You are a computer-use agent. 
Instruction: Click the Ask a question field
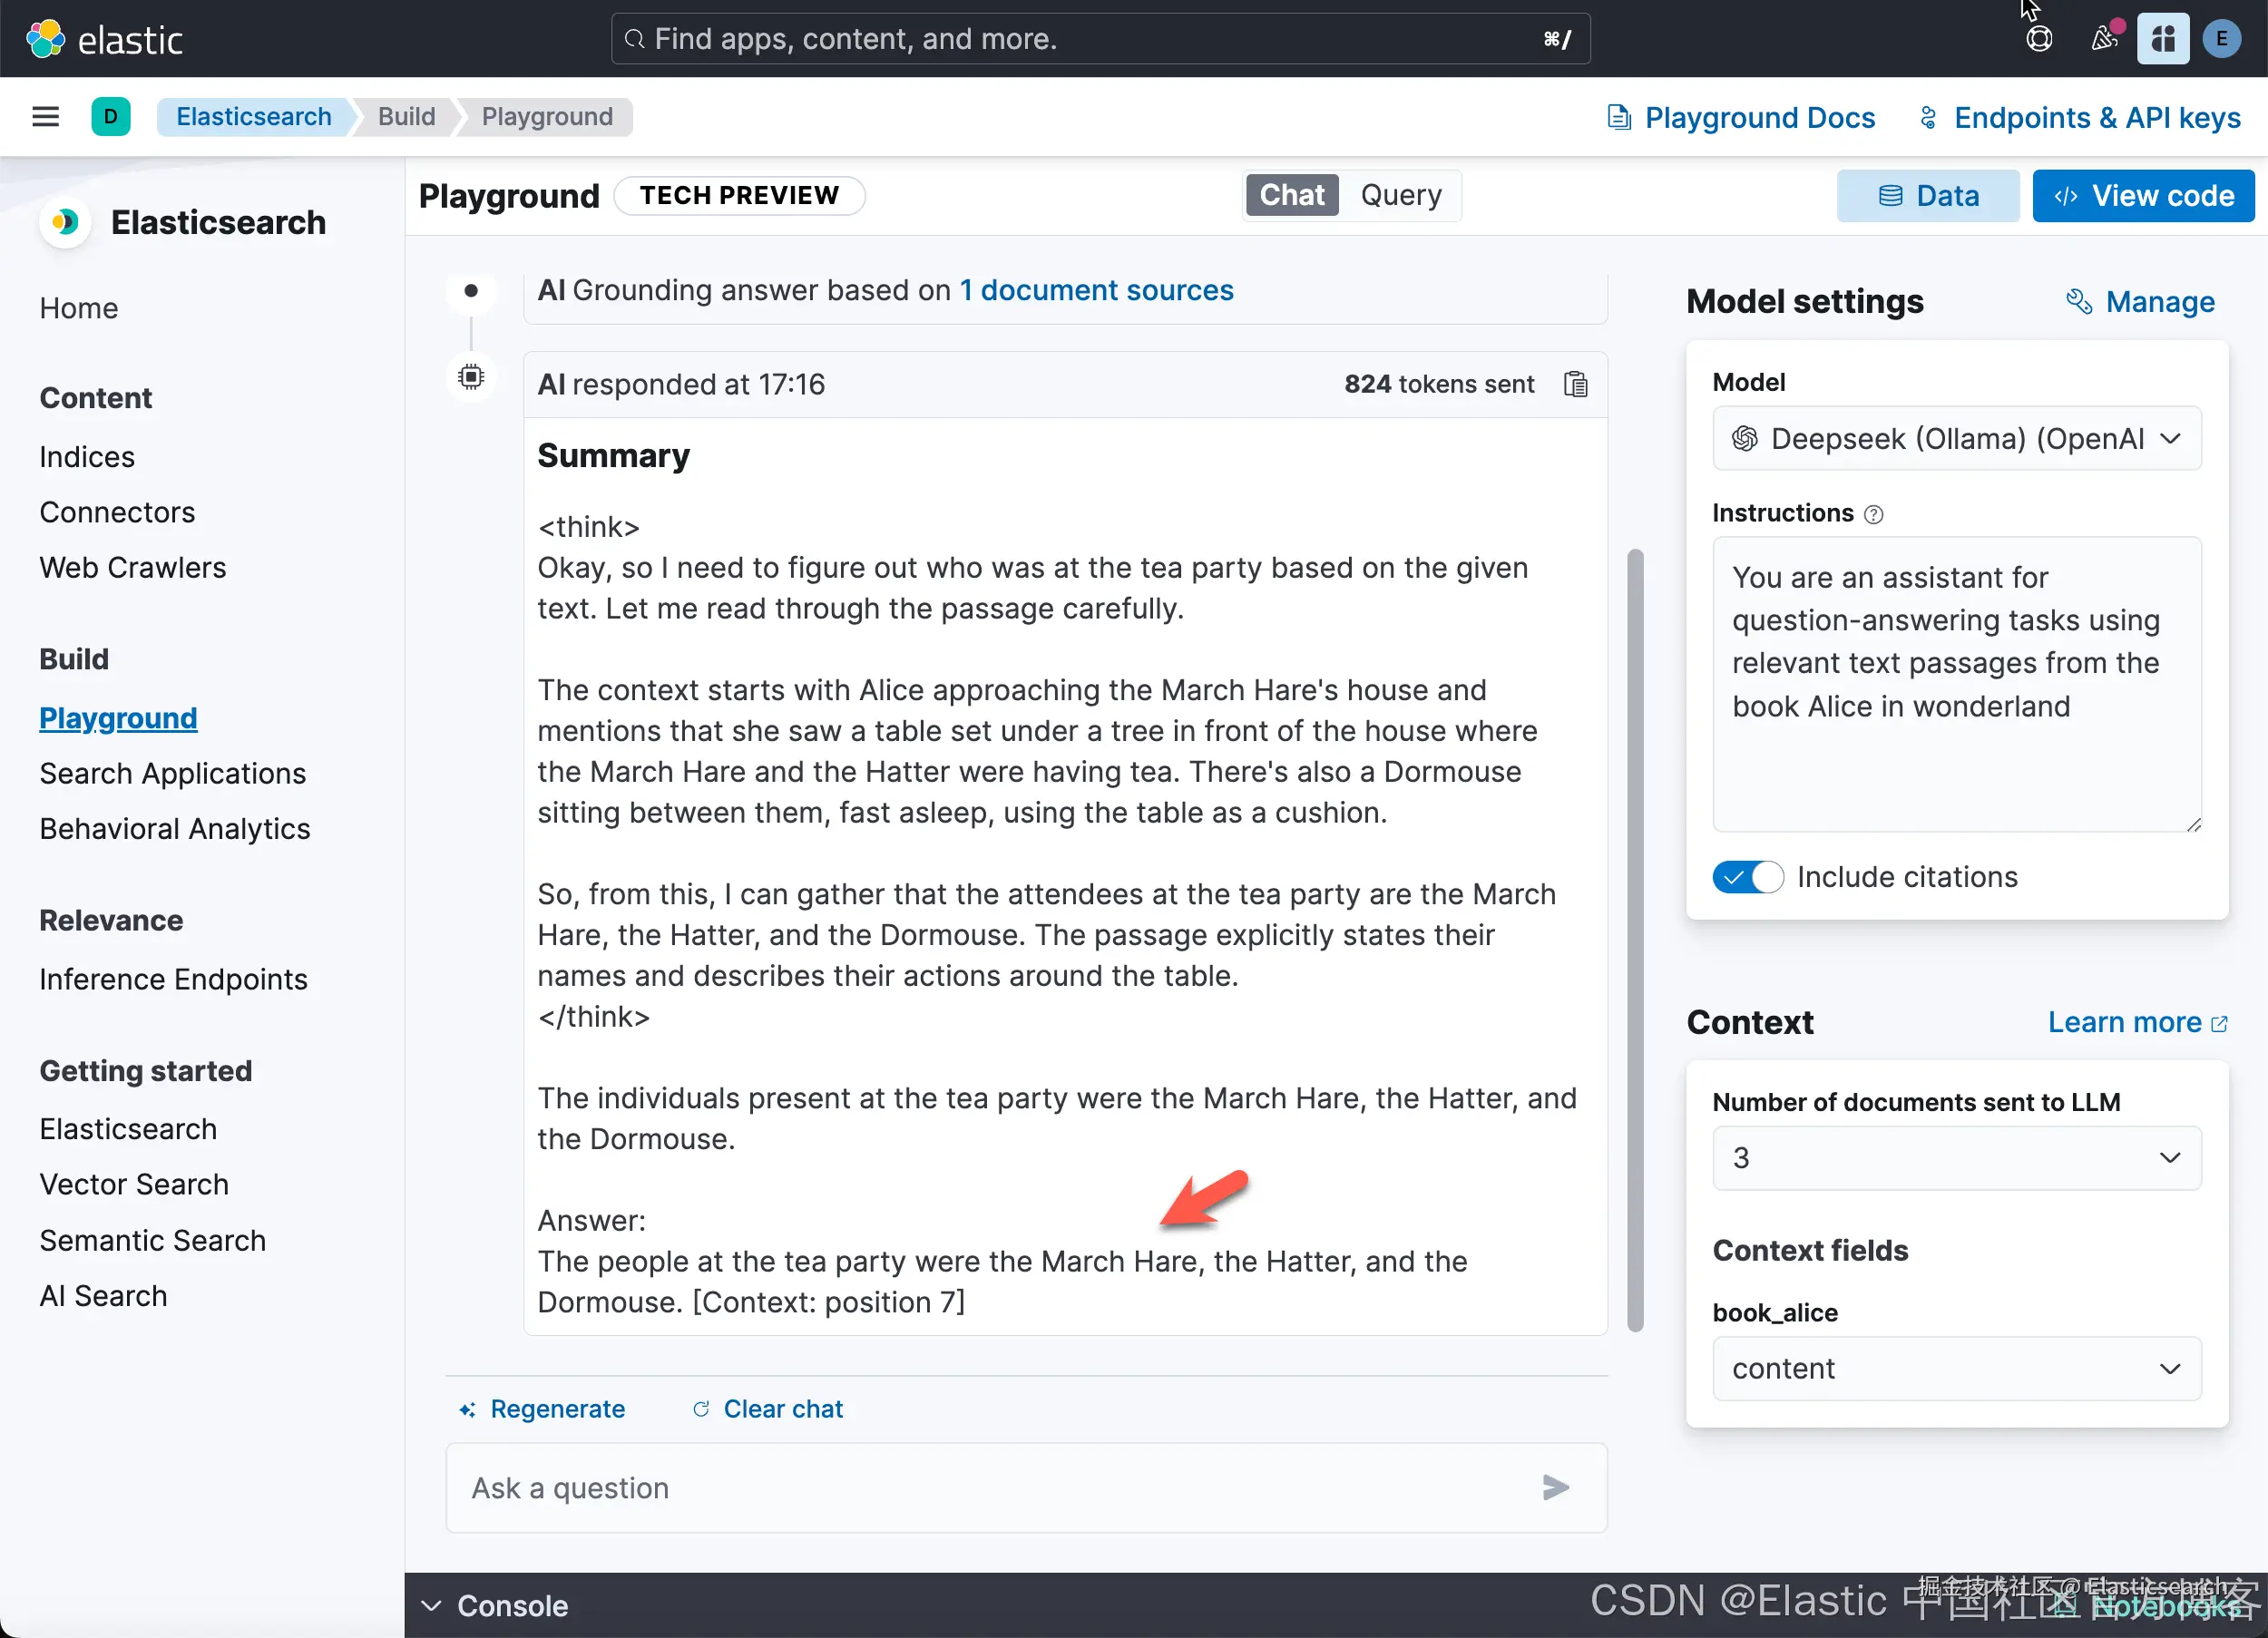[1000, 1487]
